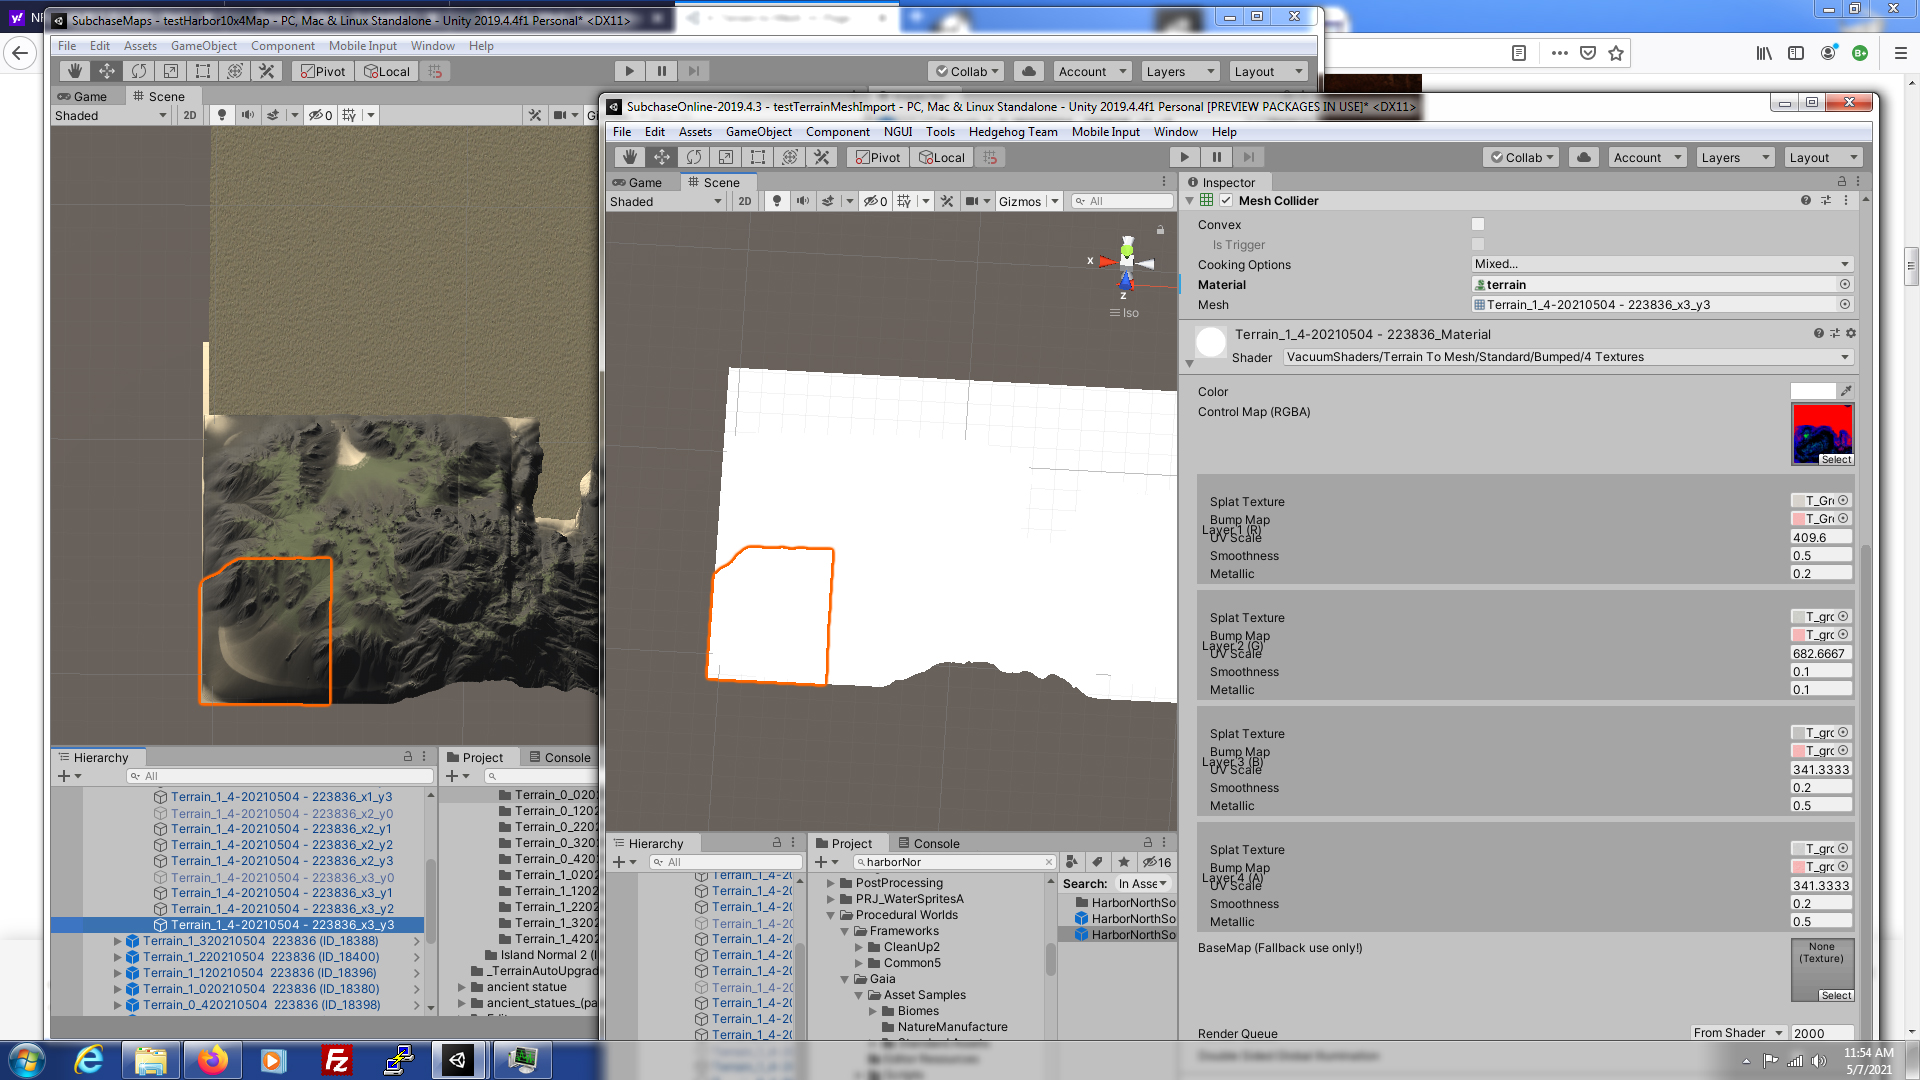Open Layout dropdown in front Unity window

(1822, 157)
